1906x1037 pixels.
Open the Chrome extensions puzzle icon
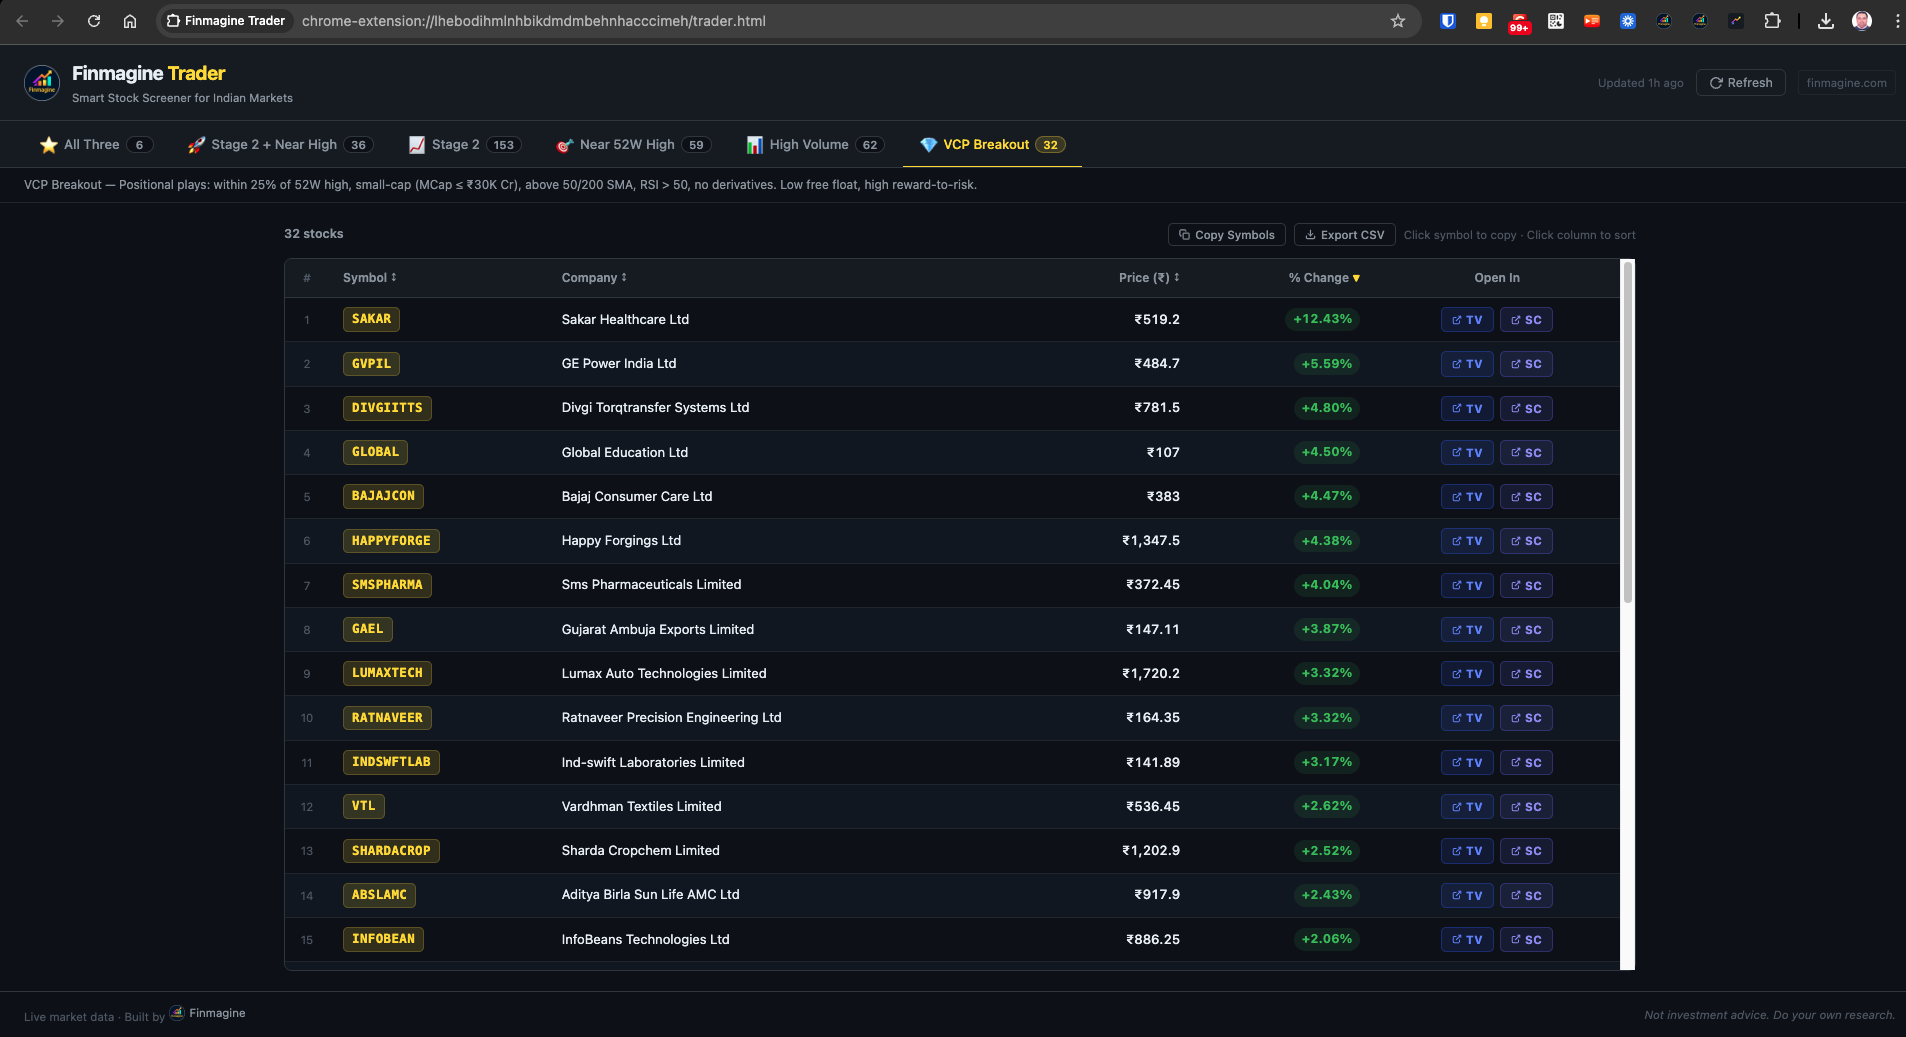1772,20
